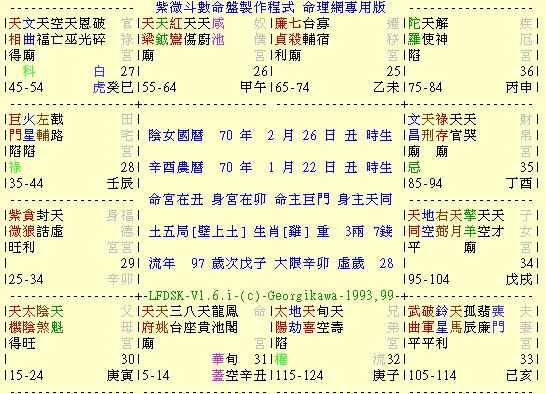Image resolution: width=546 pixels, height=394 pixels.
Task: Select the age range 85-94
Action: (426, 183)
